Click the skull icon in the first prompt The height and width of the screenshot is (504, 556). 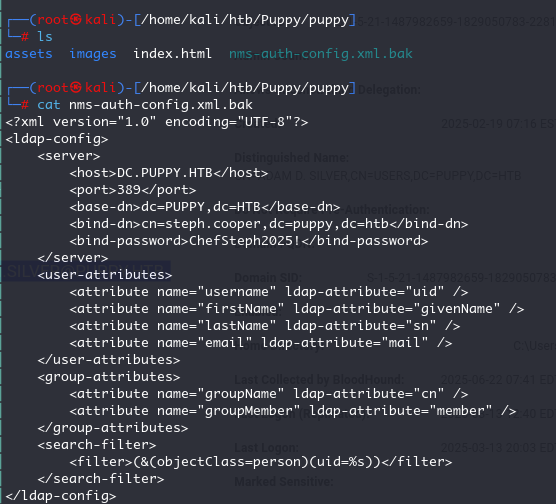click(76, 20)
